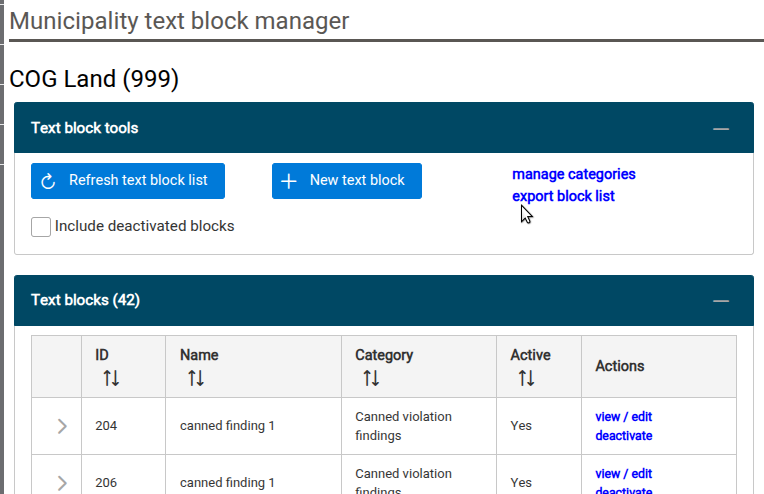This screenshot has height=494, width=764.
Task: Select the Category cell in row 204
Action: [x=419, y=426]
